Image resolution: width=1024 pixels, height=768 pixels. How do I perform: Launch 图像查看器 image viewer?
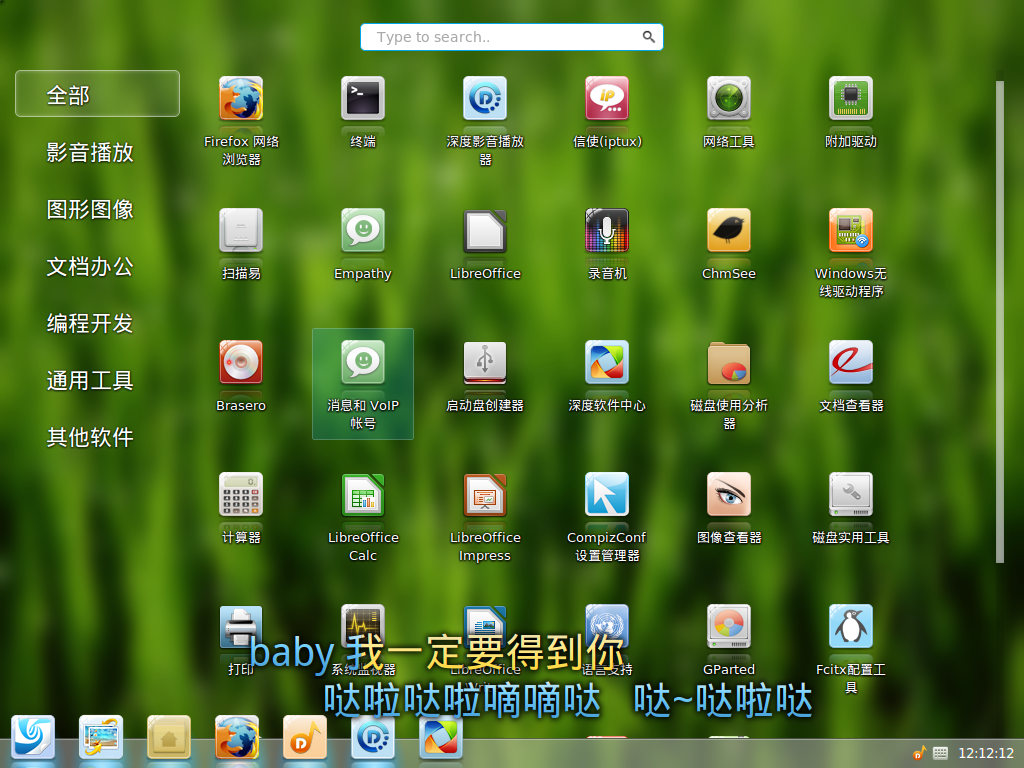coord(729,494)
